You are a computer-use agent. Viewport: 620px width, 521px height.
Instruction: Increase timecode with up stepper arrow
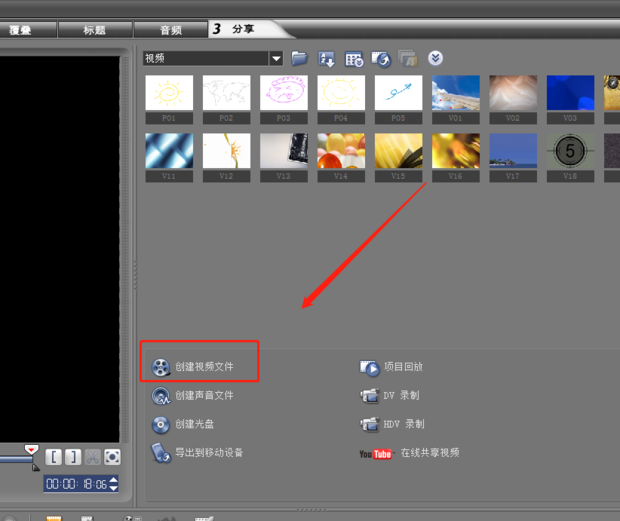tap(113, 480)
